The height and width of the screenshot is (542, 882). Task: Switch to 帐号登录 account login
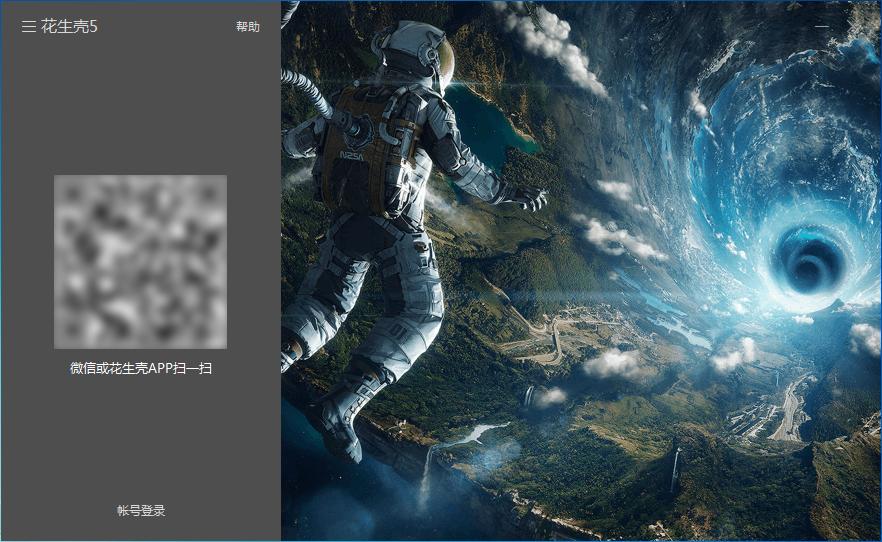[141, 511]
